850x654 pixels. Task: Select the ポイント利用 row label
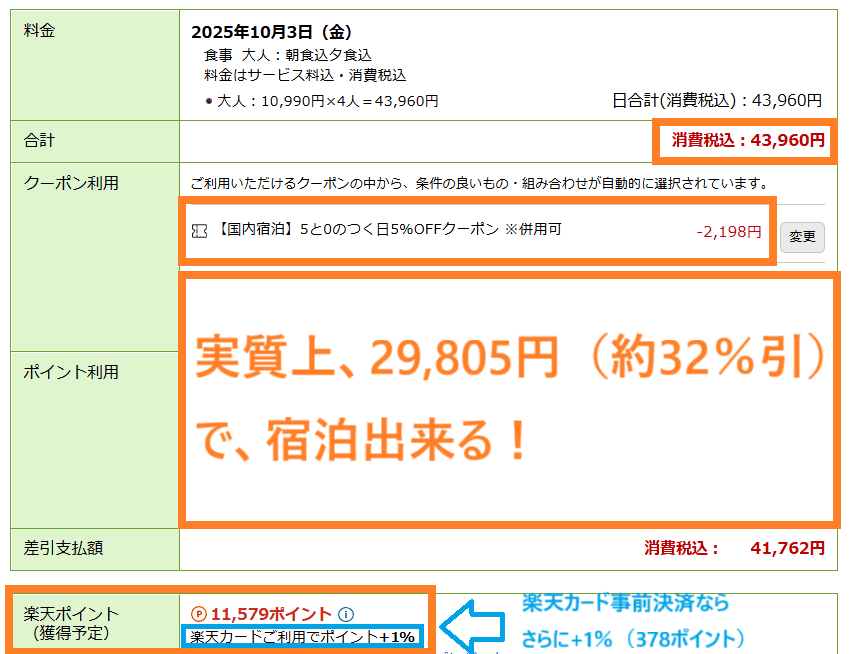71,372
